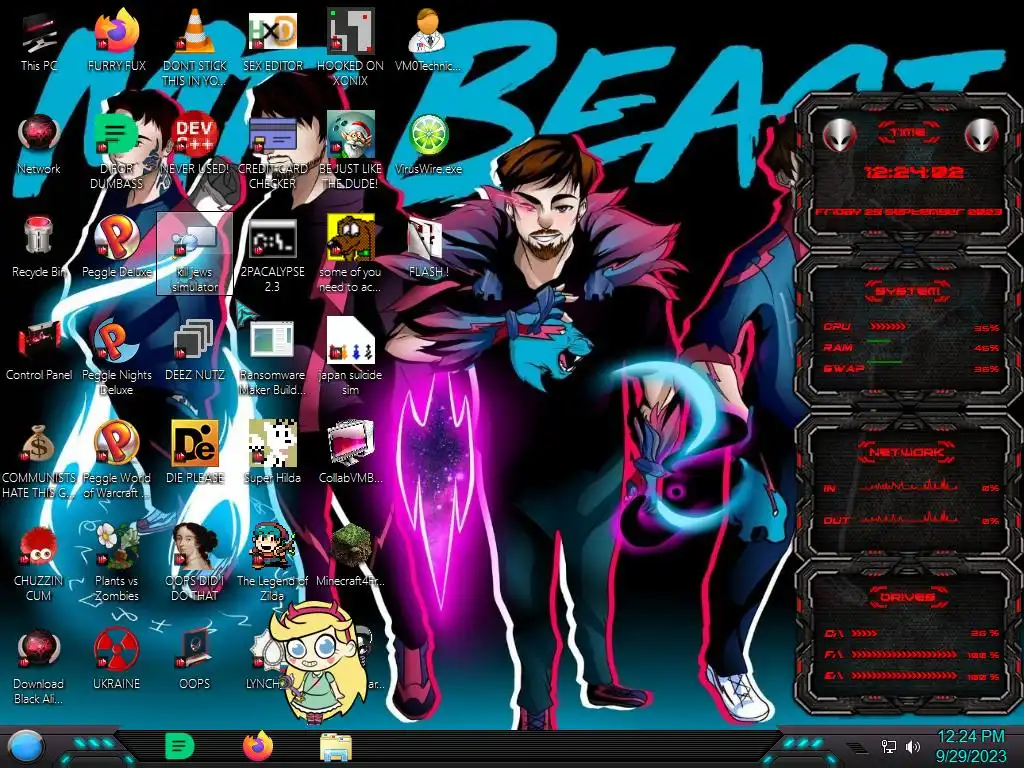Open the money bag COMMUNISTS HATE THIS G... icon
This screenshot has height=768, width=1024.
coord(39,460)
